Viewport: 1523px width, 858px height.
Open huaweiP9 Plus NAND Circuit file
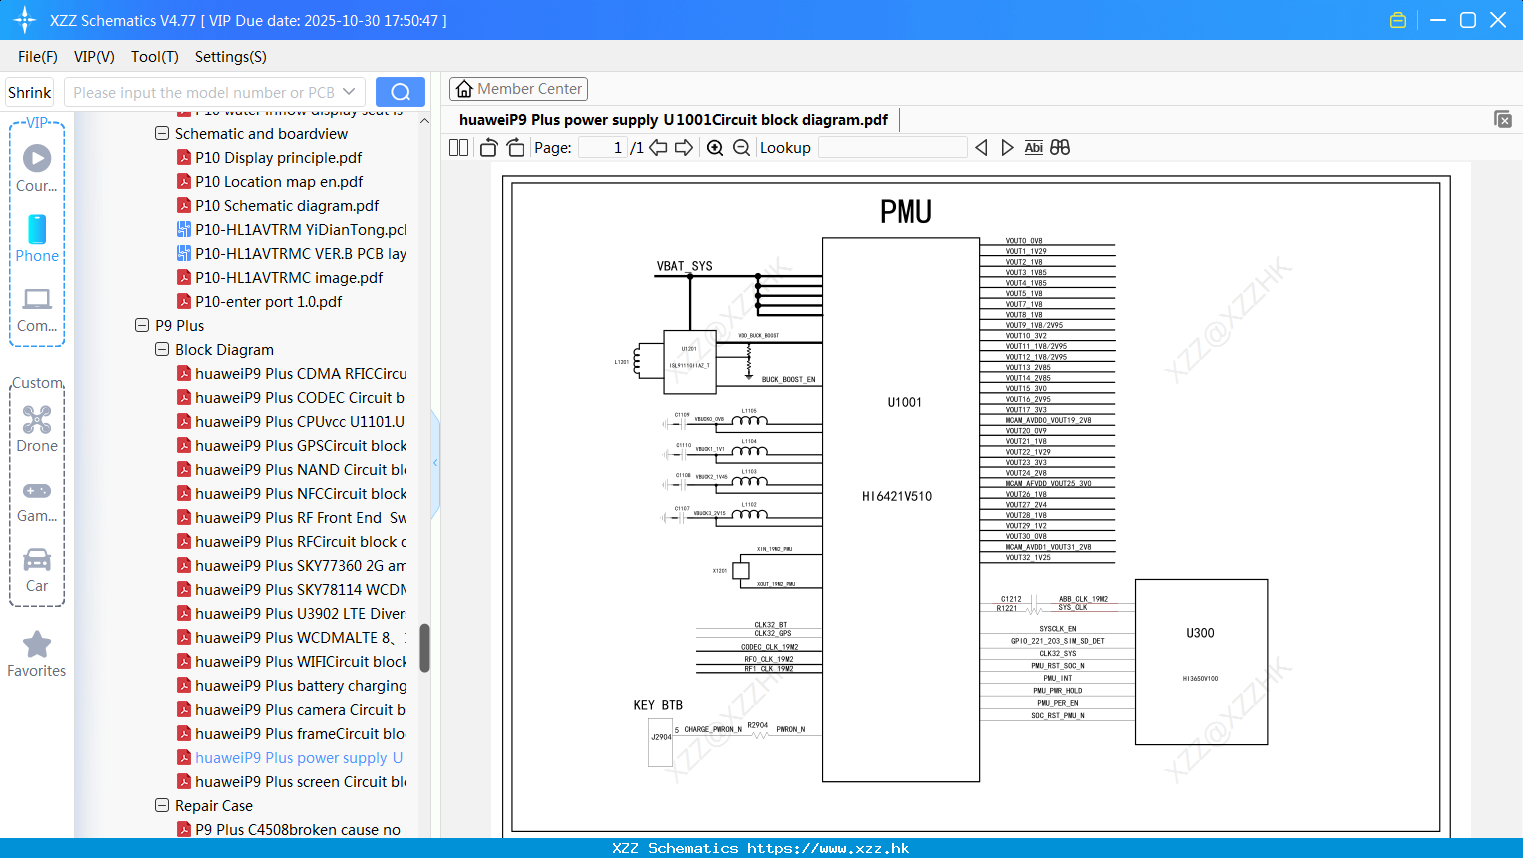(291, 469)
